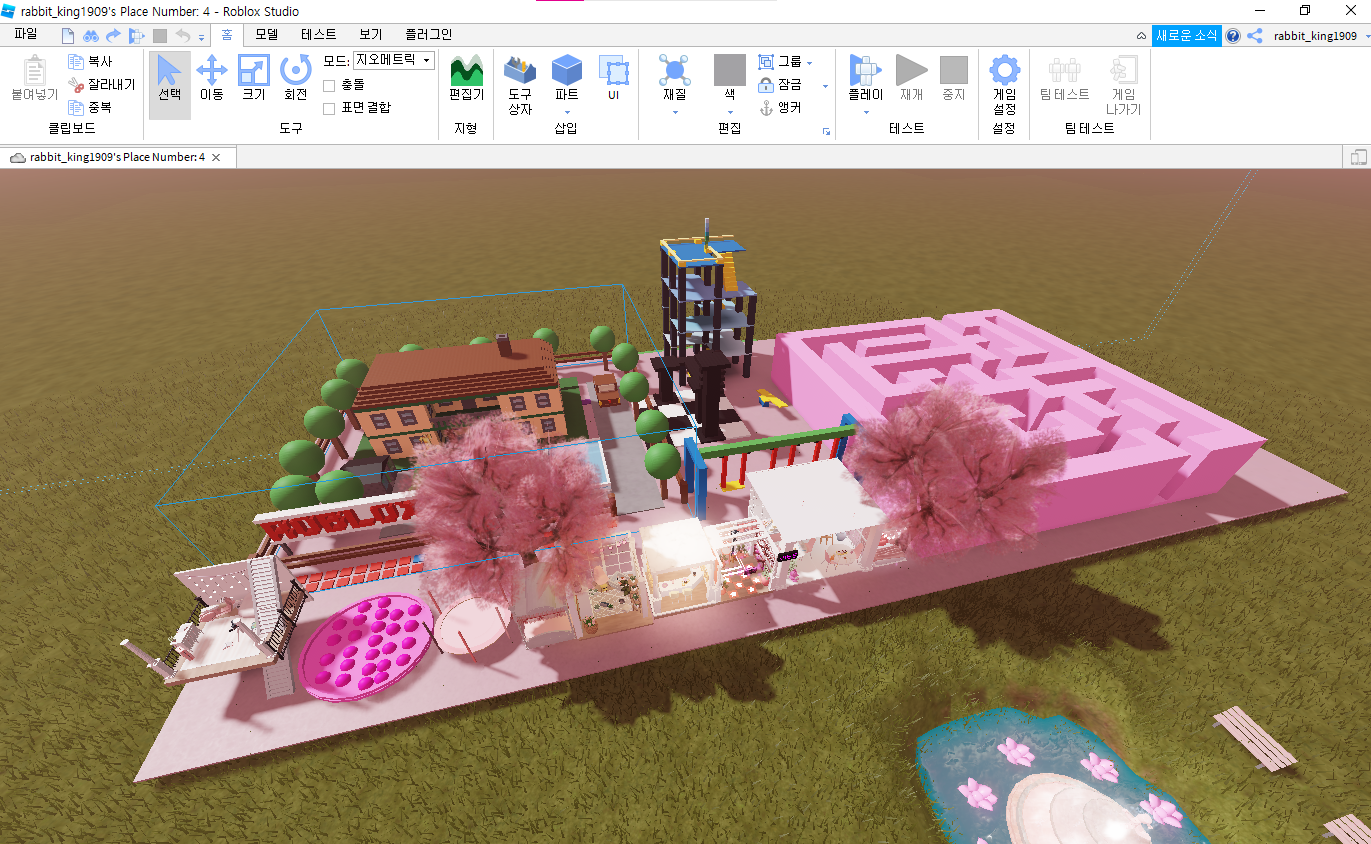The image size is (1371, 844).
Task: Toggle the device emulator icon
Action: [x=1358, y=157]
